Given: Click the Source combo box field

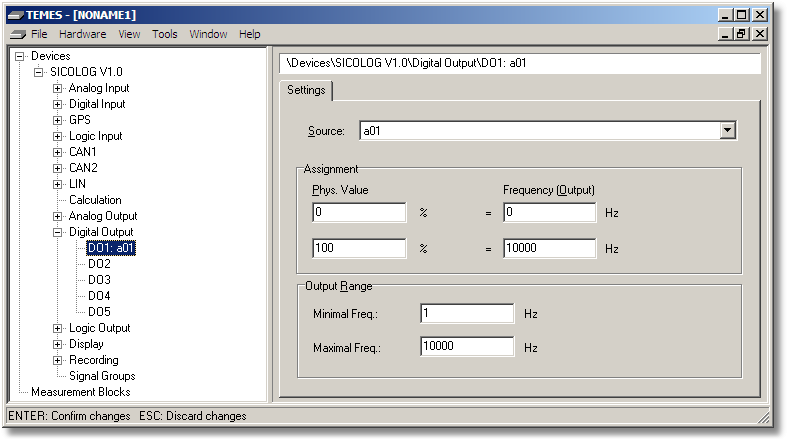Looking at the screenshot, I should (x=548, y=131).
